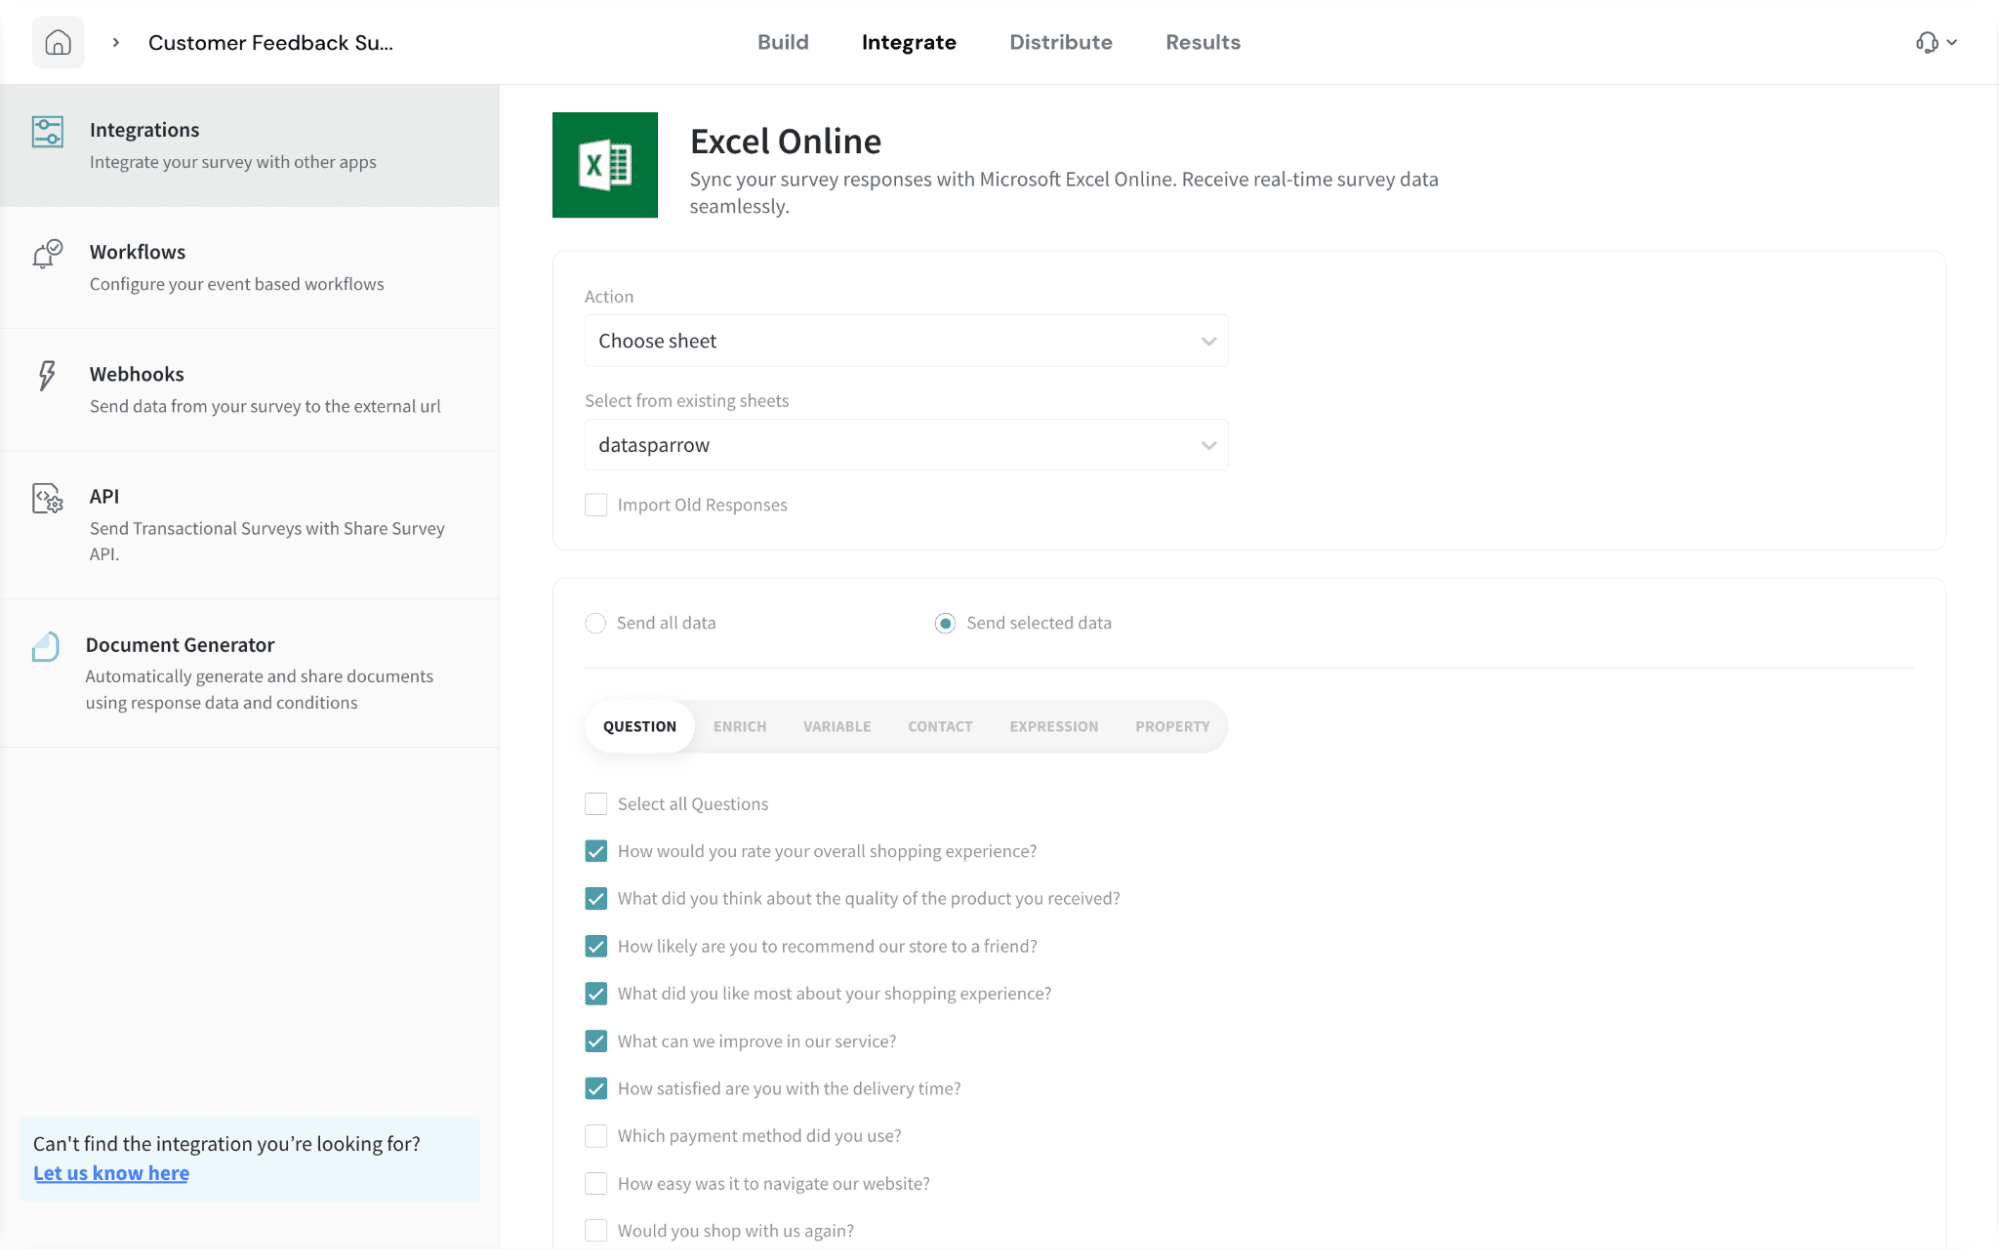
Task: Click the Webhooks lightning icon
Action: (47, 375)
